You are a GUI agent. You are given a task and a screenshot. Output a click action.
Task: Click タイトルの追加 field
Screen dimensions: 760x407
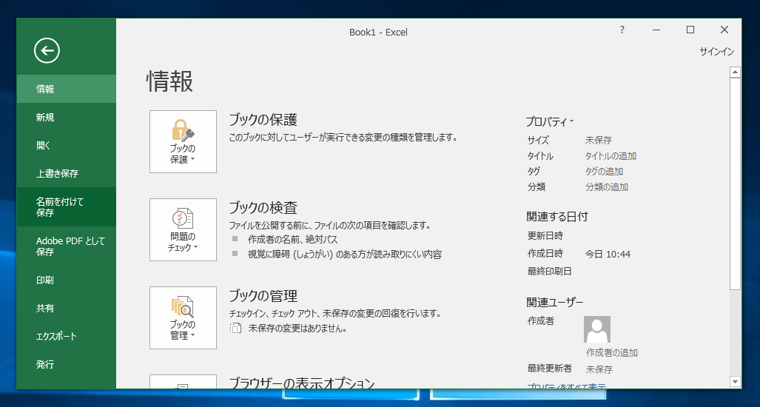(x=611, y=156)
